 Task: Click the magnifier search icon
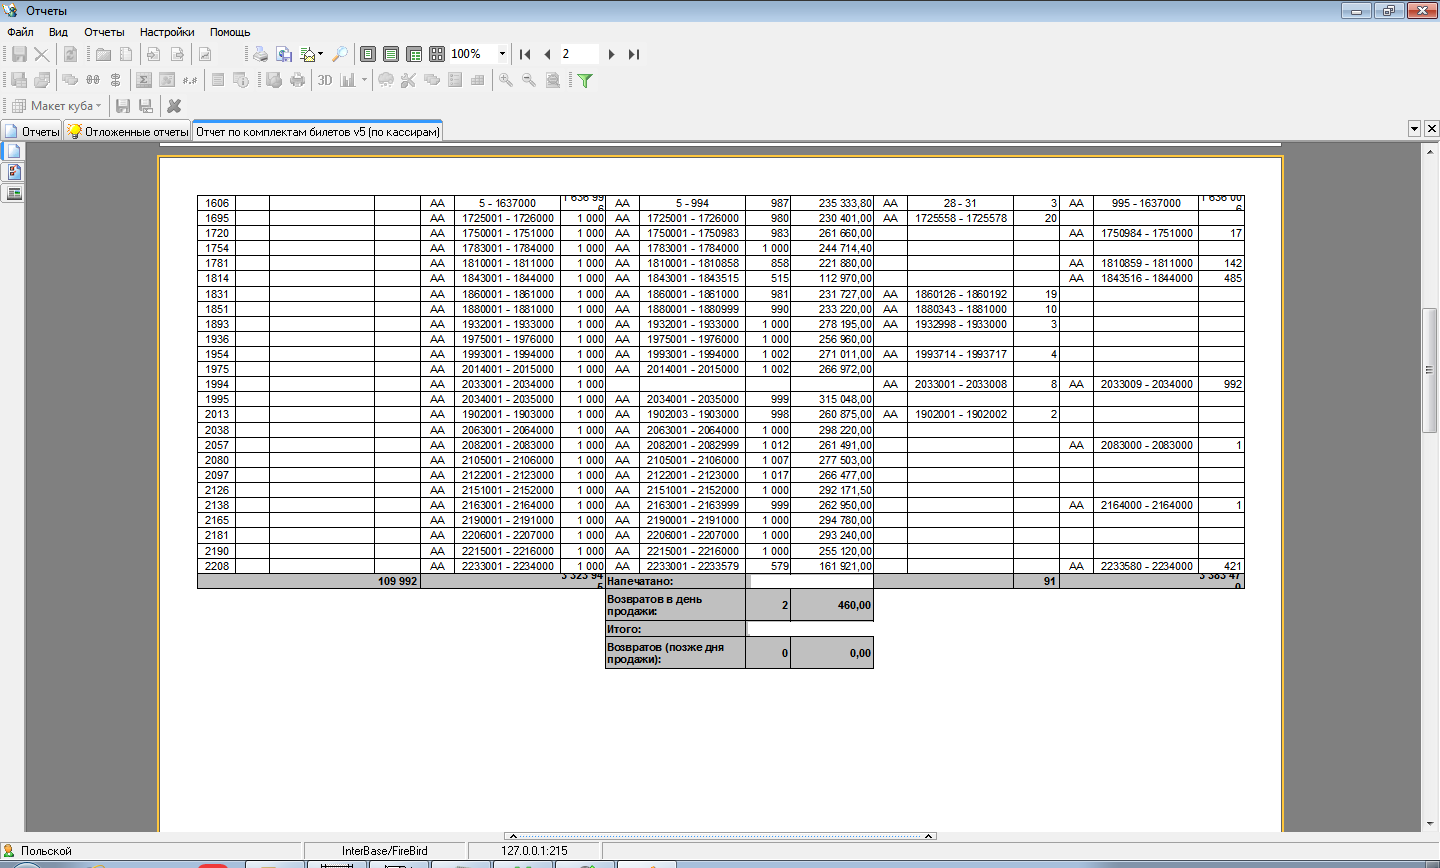(340, 54)
